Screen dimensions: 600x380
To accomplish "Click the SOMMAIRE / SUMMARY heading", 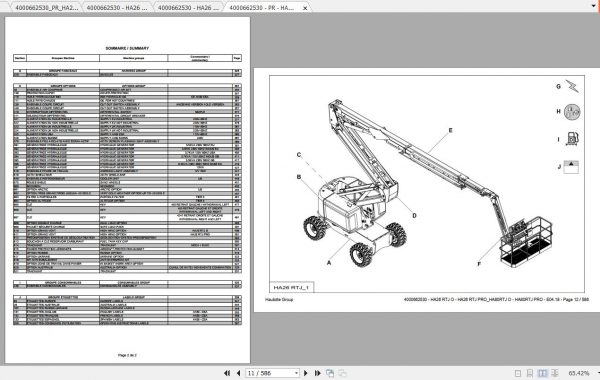I will click(x=127, y=48).
